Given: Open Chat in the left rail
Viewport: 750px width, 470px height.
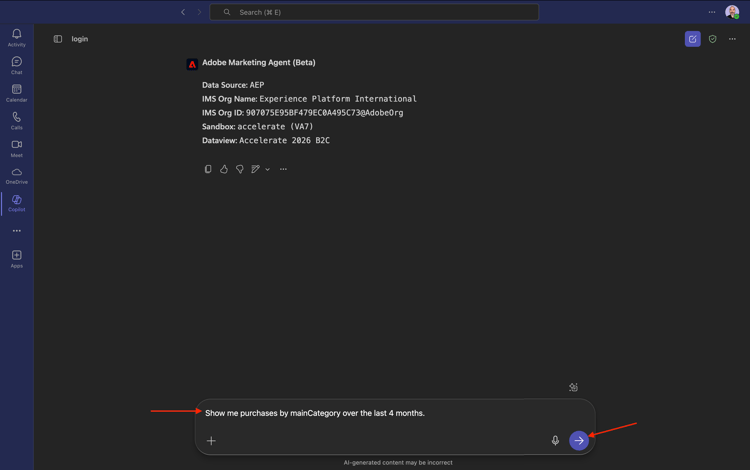Looking at the screenshot, I should (17, 65).
